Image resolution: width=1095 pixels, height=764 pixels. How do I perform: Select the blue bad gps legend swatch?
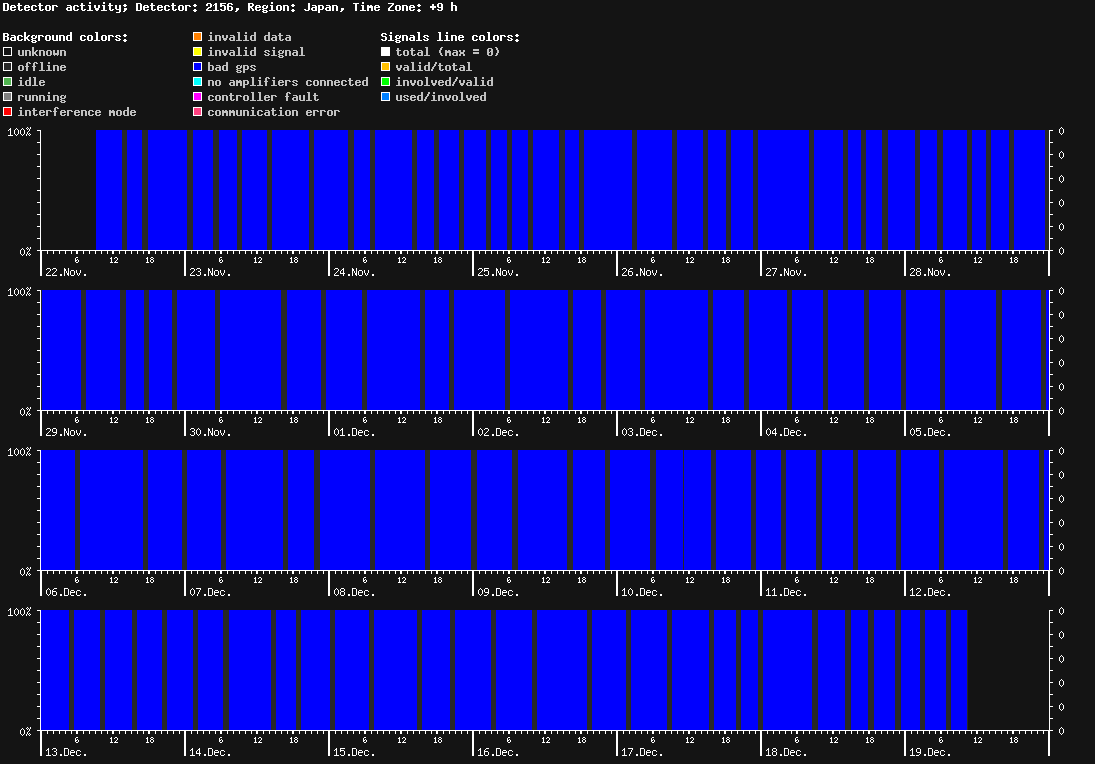(x=198, y=67)
